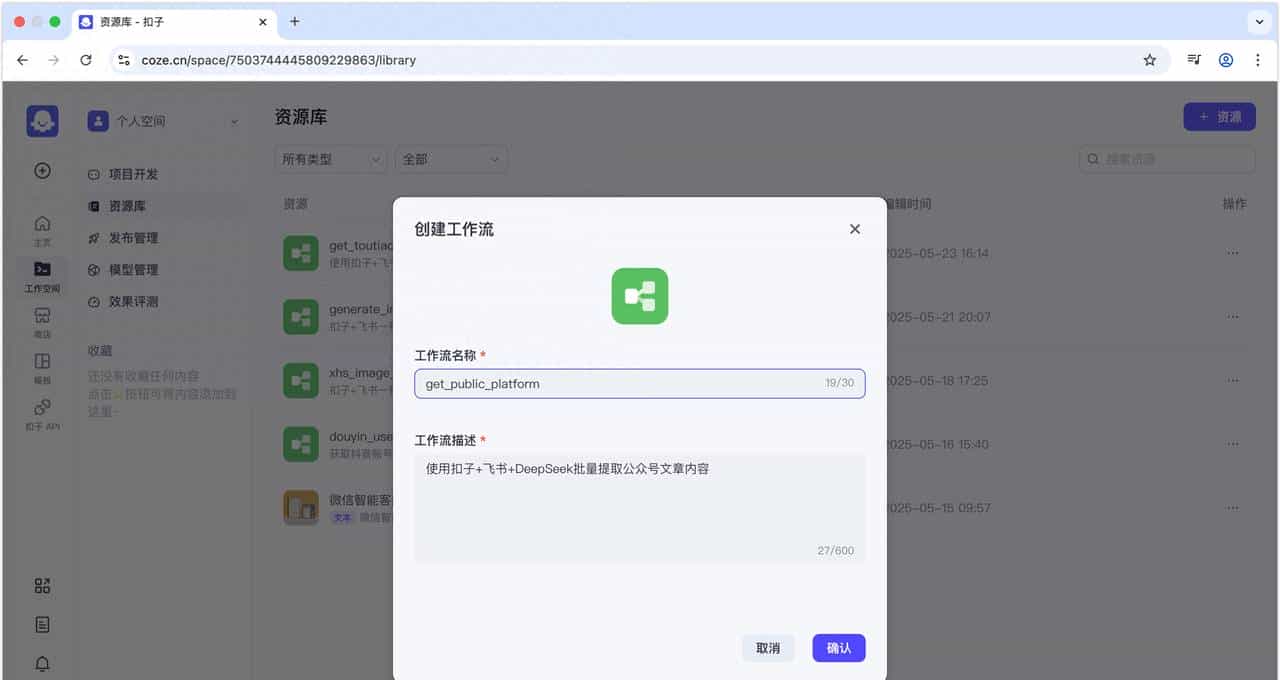
Task: Open the 所有类型 type filter dropdown
Action: pos(330,159)
